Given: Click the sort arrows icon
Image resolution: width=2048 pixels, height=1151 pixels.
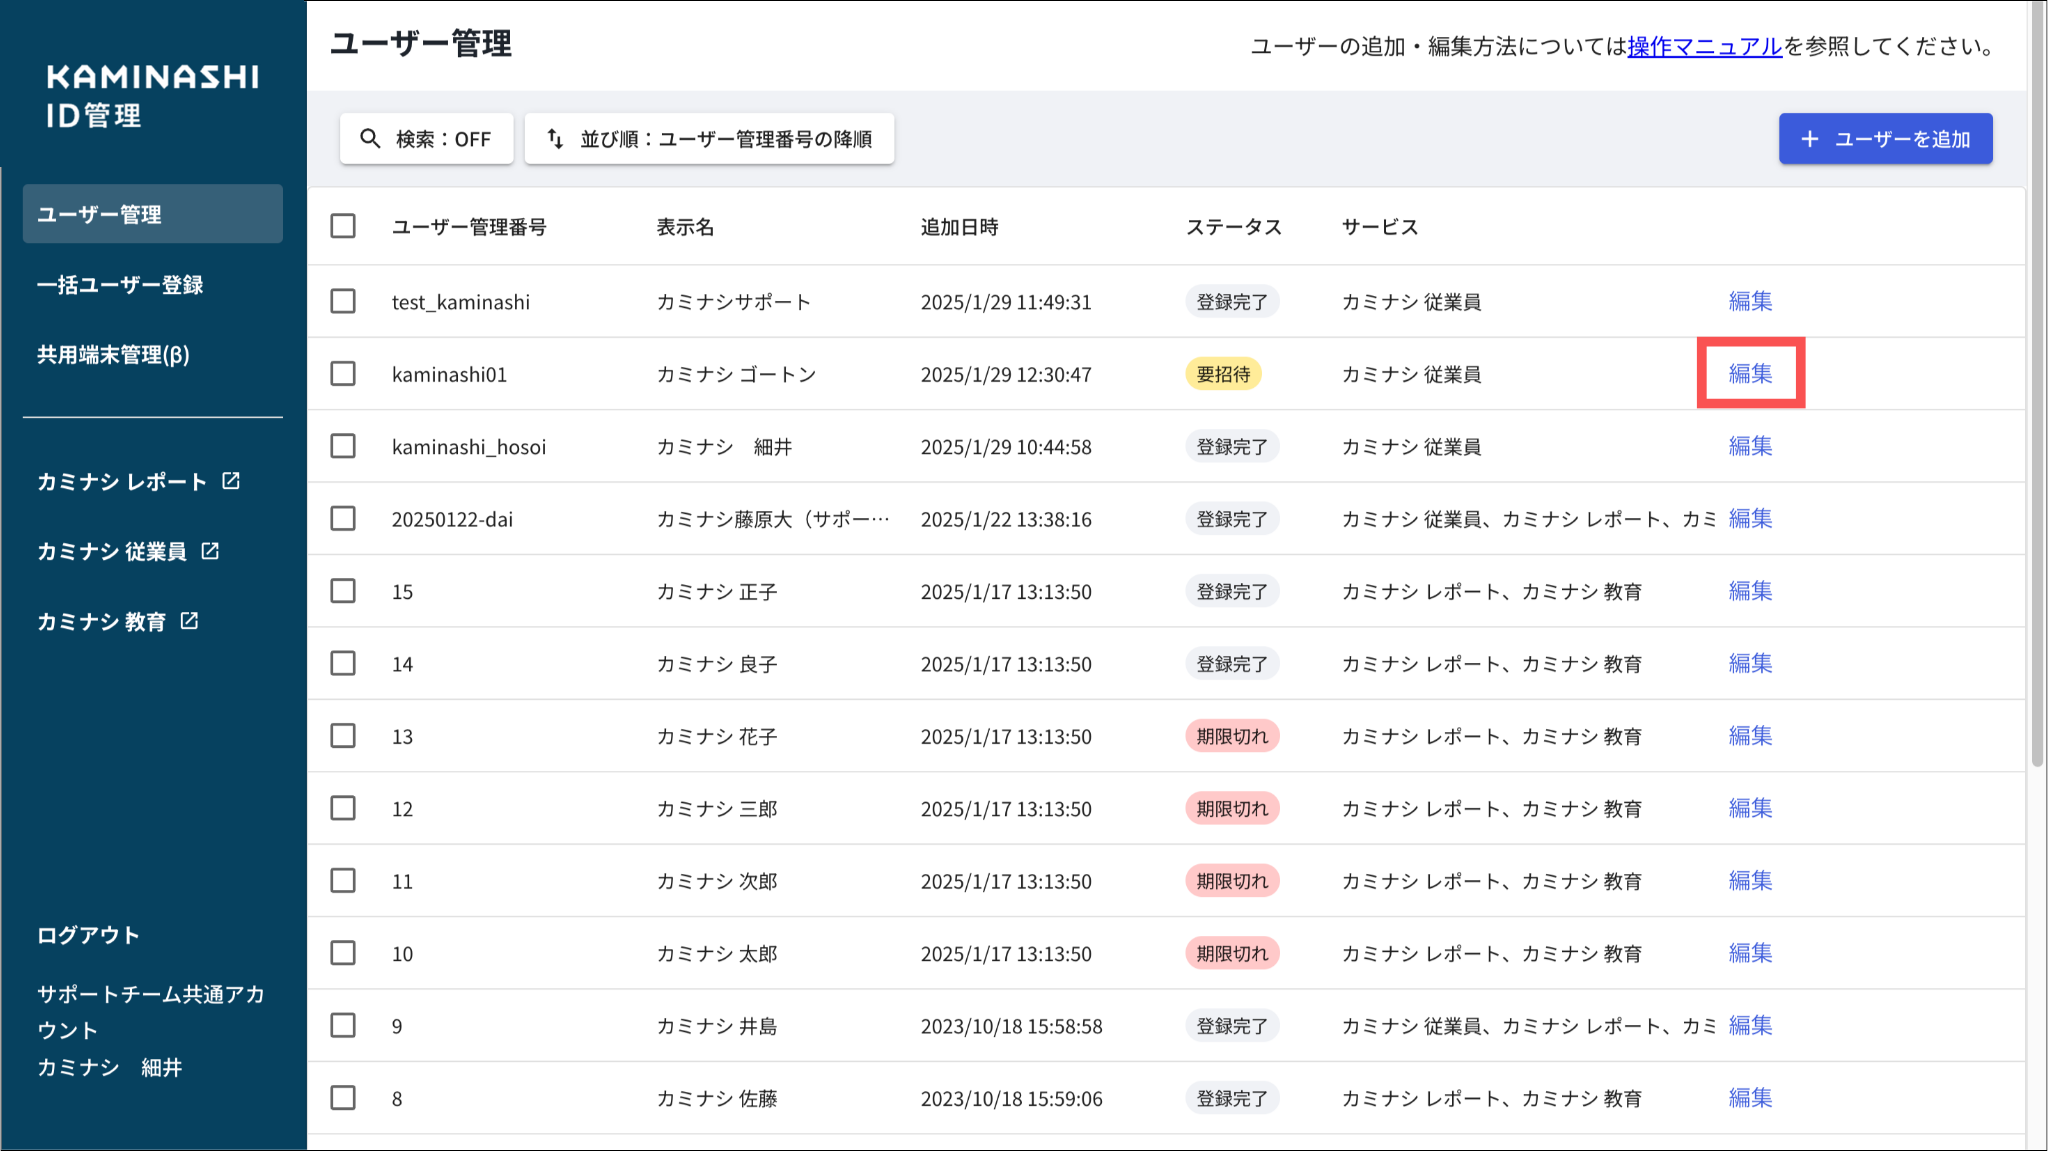Looking at the screenshot, I should [555, 139].
